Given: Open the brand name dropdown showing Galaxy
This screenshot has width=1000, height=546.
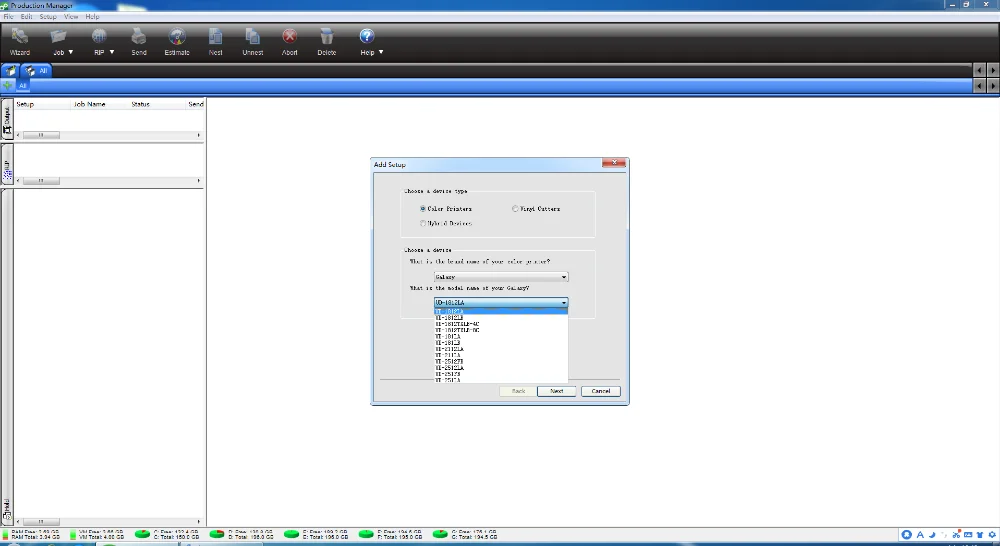Looking at the screenshot, I should coord(501,277).
